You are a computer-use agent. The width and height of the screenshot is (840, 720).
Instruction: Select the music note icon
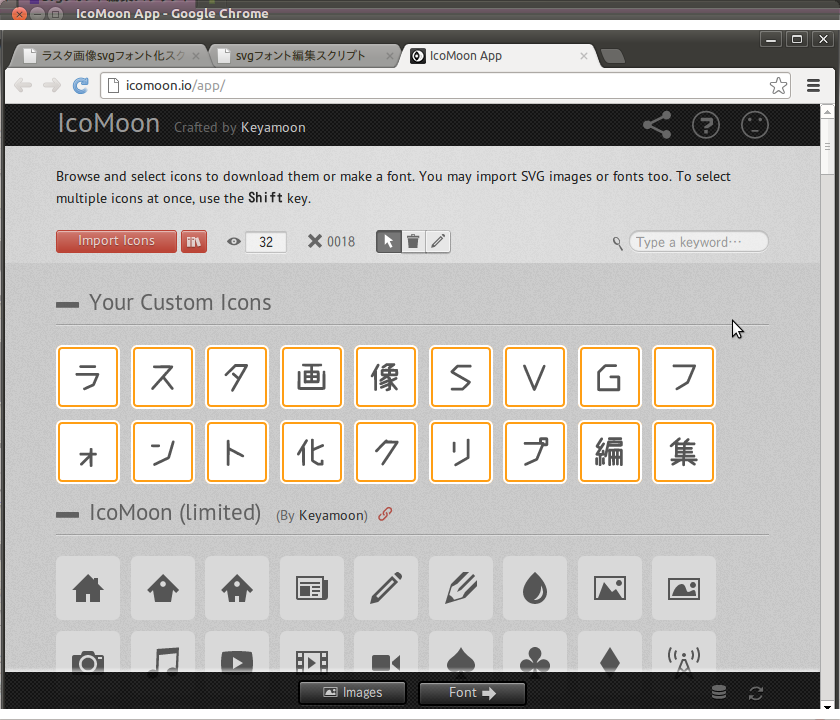(x=162, y=652)
